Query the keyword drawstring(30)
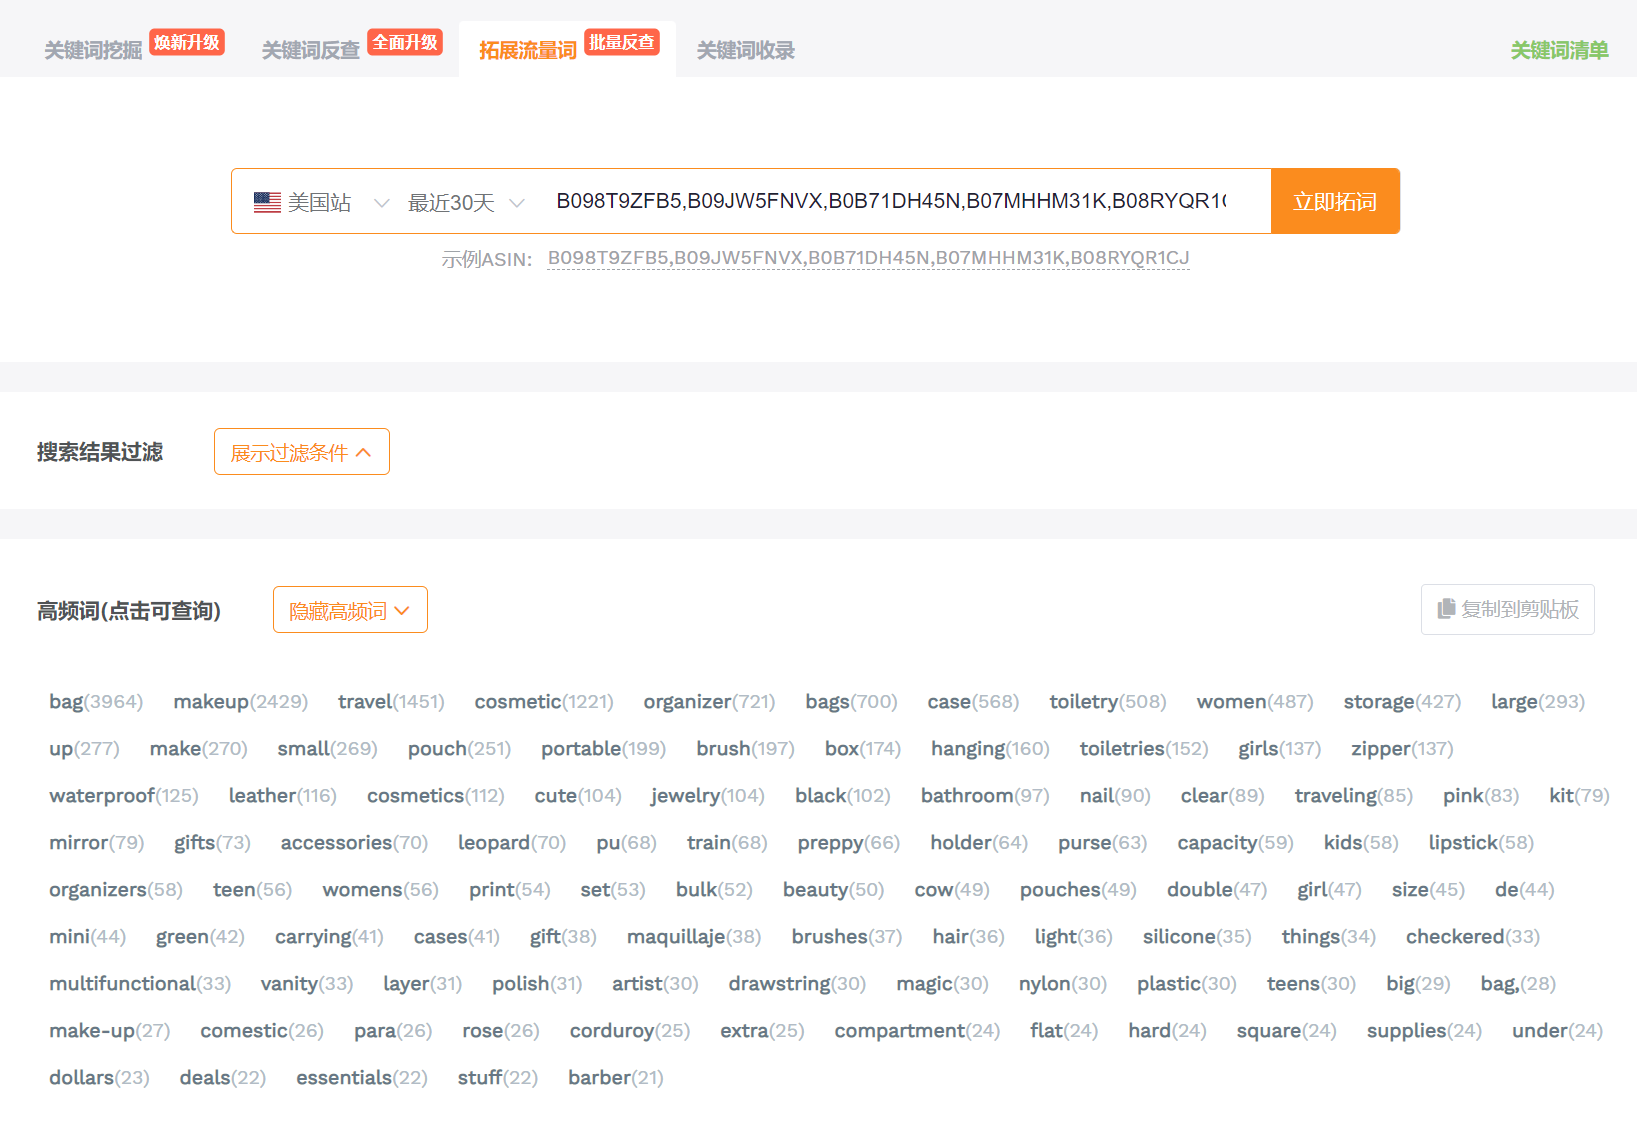This screenshot has height=1128, width=1637. tap(797, 984)
